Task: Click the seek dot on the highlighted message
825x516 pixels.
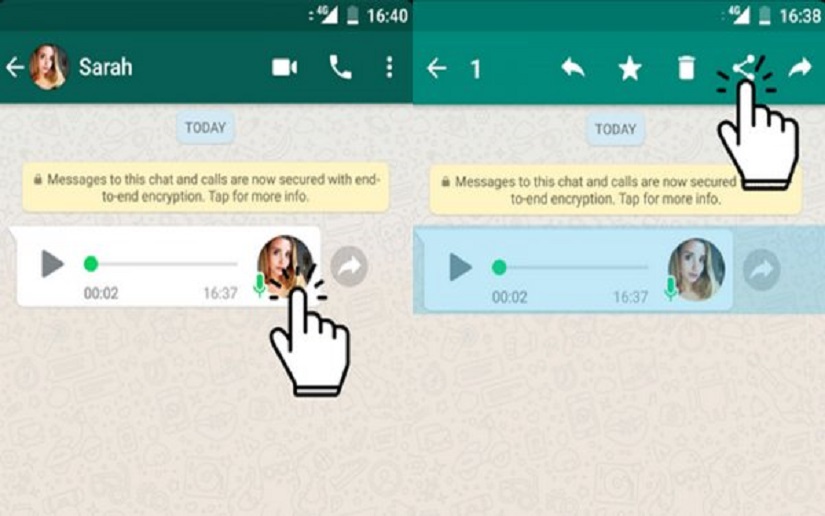Action: point(499,267)
